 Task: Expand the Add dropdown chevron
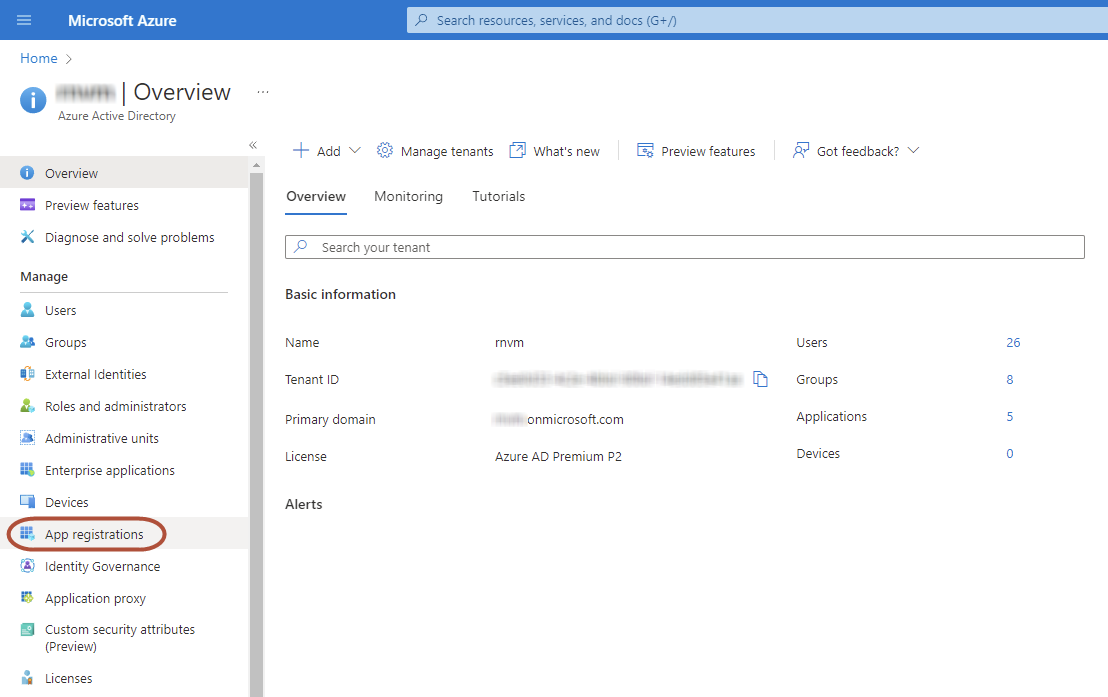pos(355,151)
